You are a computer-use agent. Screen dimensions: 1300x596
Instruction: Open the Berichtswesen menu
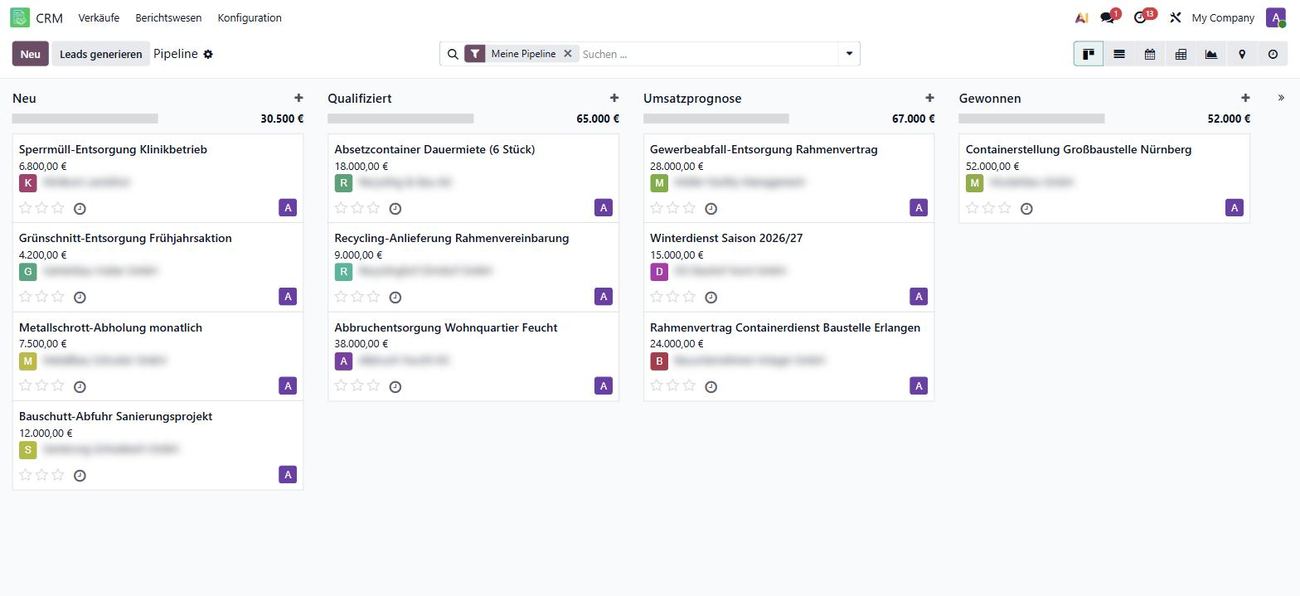[x=168, y=18]
